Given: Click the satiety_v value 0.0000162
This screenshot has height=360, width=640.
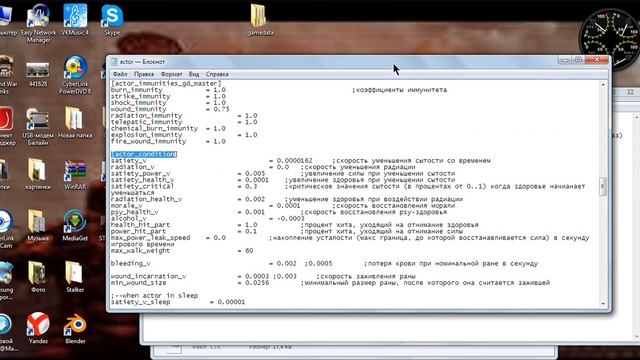Looking at the screenshot, I should (x=294, y=161).
